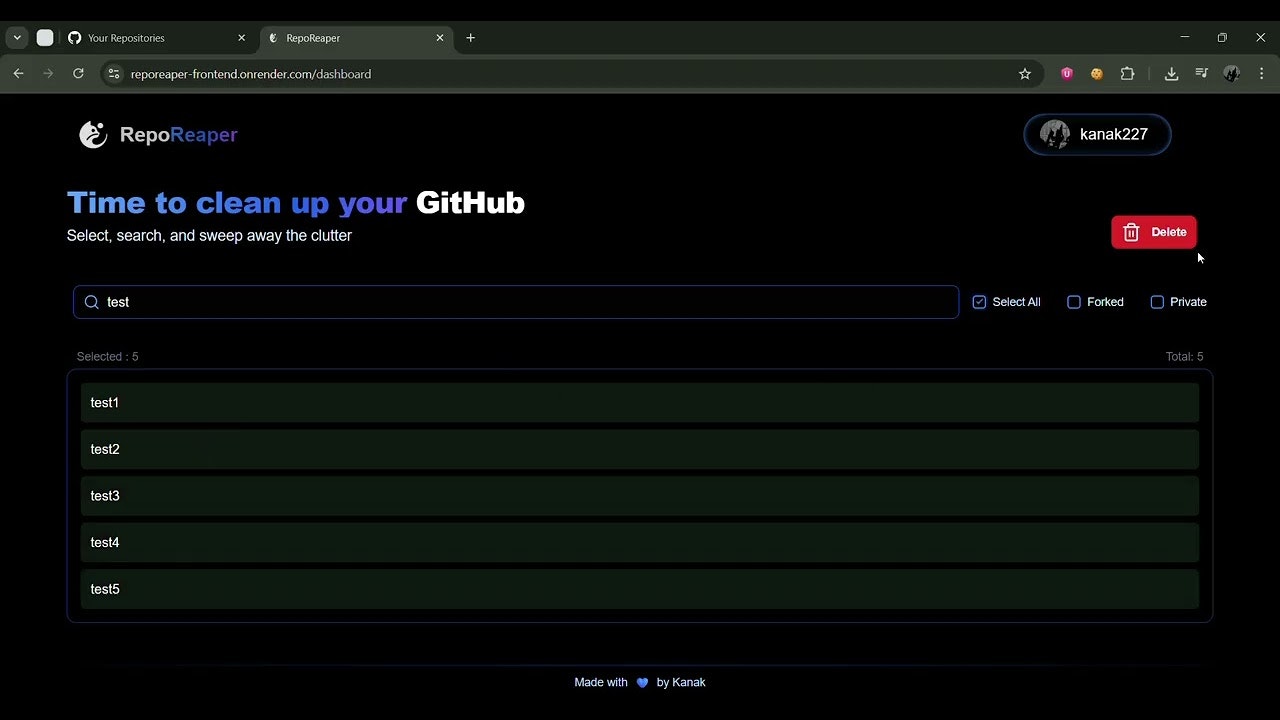The width and height of the screenshot is (1280, 720).
Task: Click the 'Time to clean up your GitHub' heading
Action: 296,203
